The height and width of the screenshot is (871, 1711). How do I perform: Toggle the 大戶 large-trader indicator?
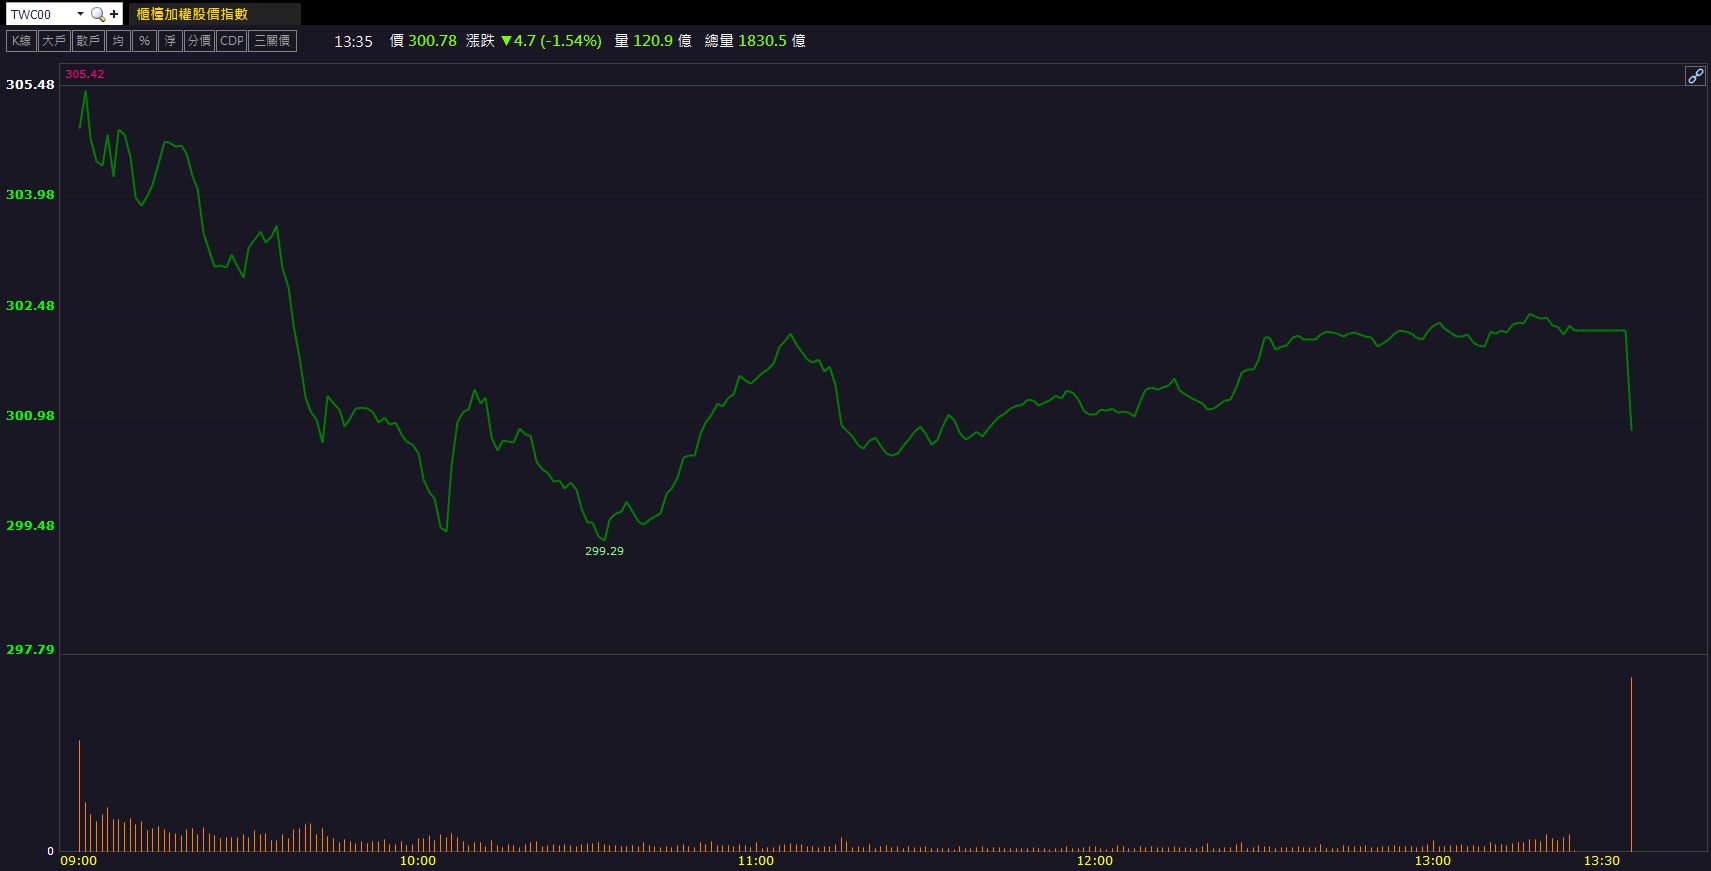(x=54, y=41)
